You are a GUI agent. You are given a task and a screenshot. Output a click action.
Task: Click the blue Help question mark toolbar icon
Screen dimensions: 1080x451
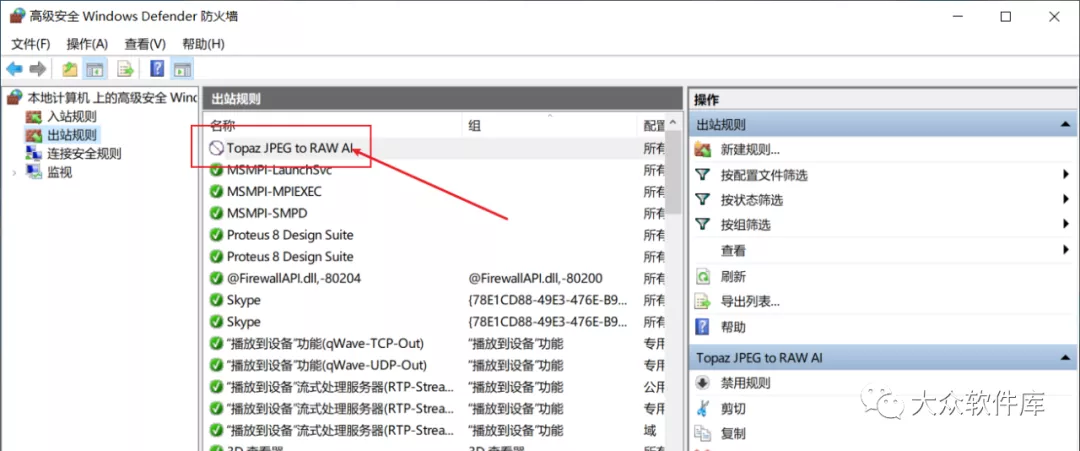pos(157,69)
